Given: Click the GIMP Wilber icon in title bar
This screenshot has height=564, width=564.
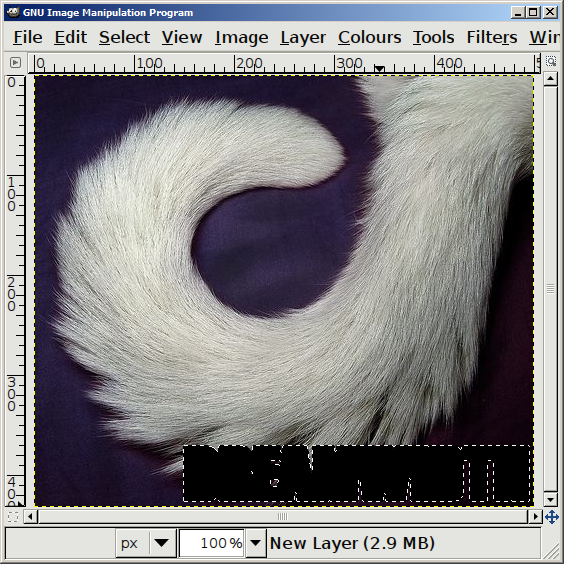Looking at the screenshot, I should click(13, 13).
